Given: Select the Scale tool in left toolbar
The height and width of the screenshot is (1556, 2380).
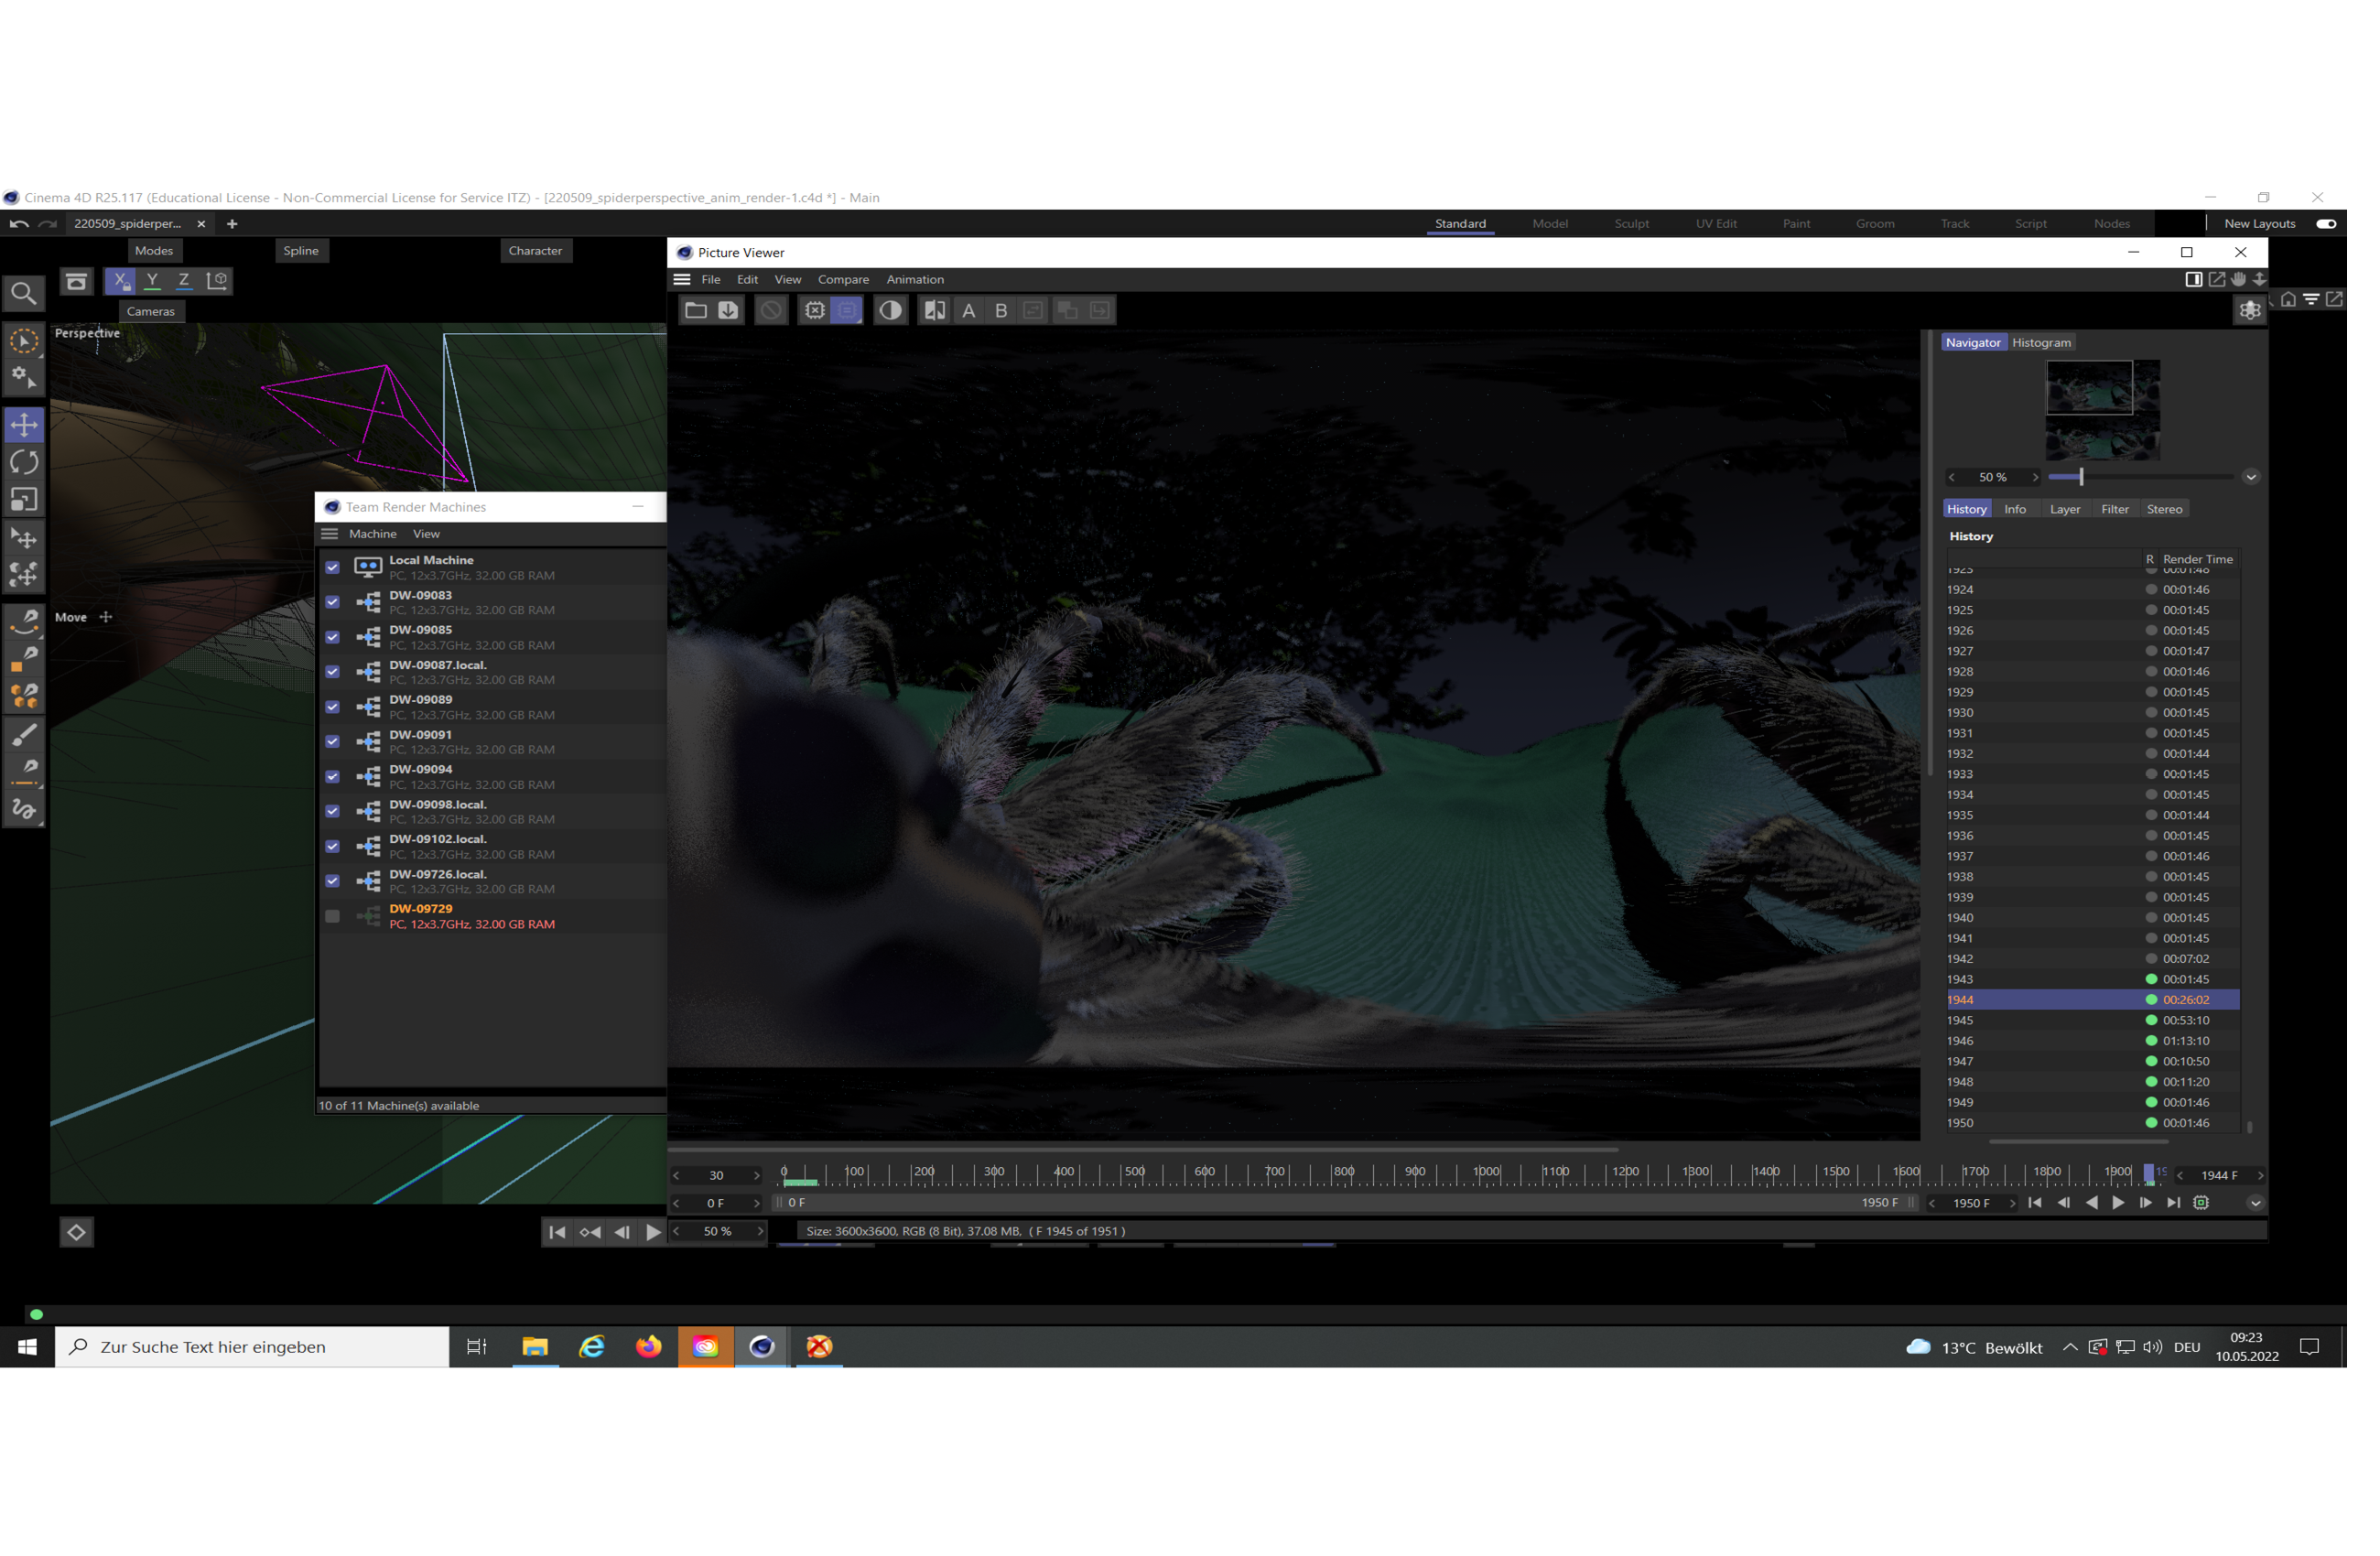Looking at the screenshot, I should tap(24, 500).
